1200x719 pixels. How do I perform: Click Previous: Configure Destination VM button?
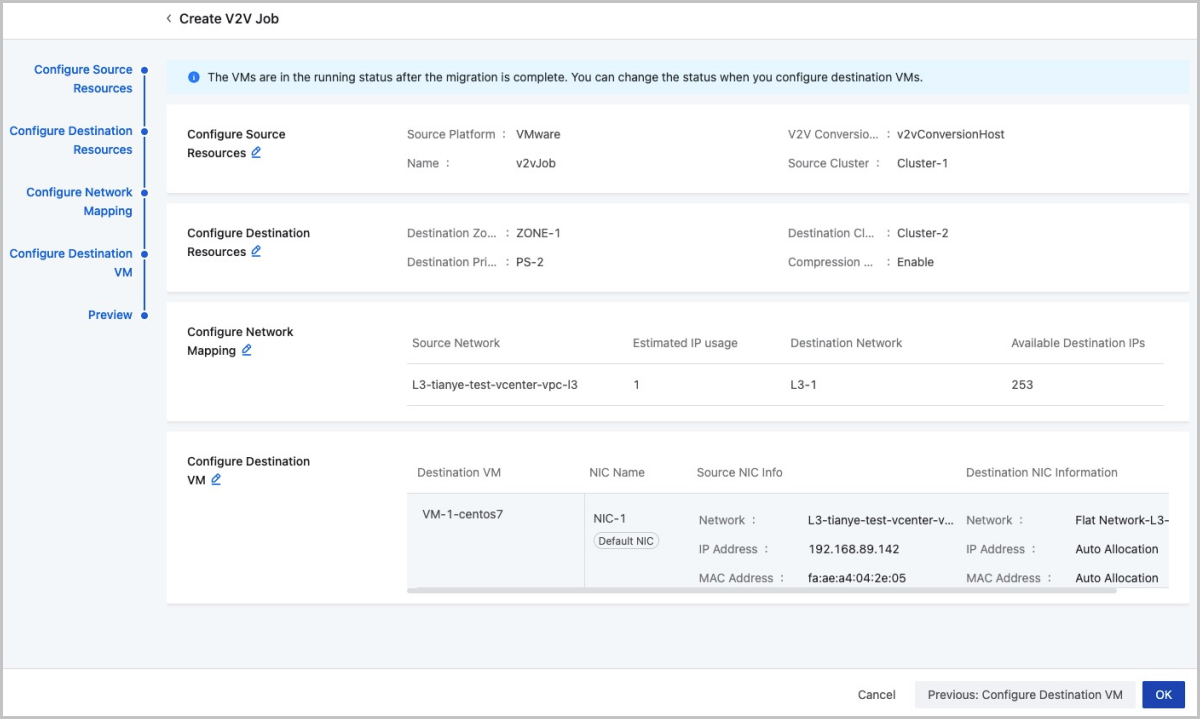[1025, 695]
